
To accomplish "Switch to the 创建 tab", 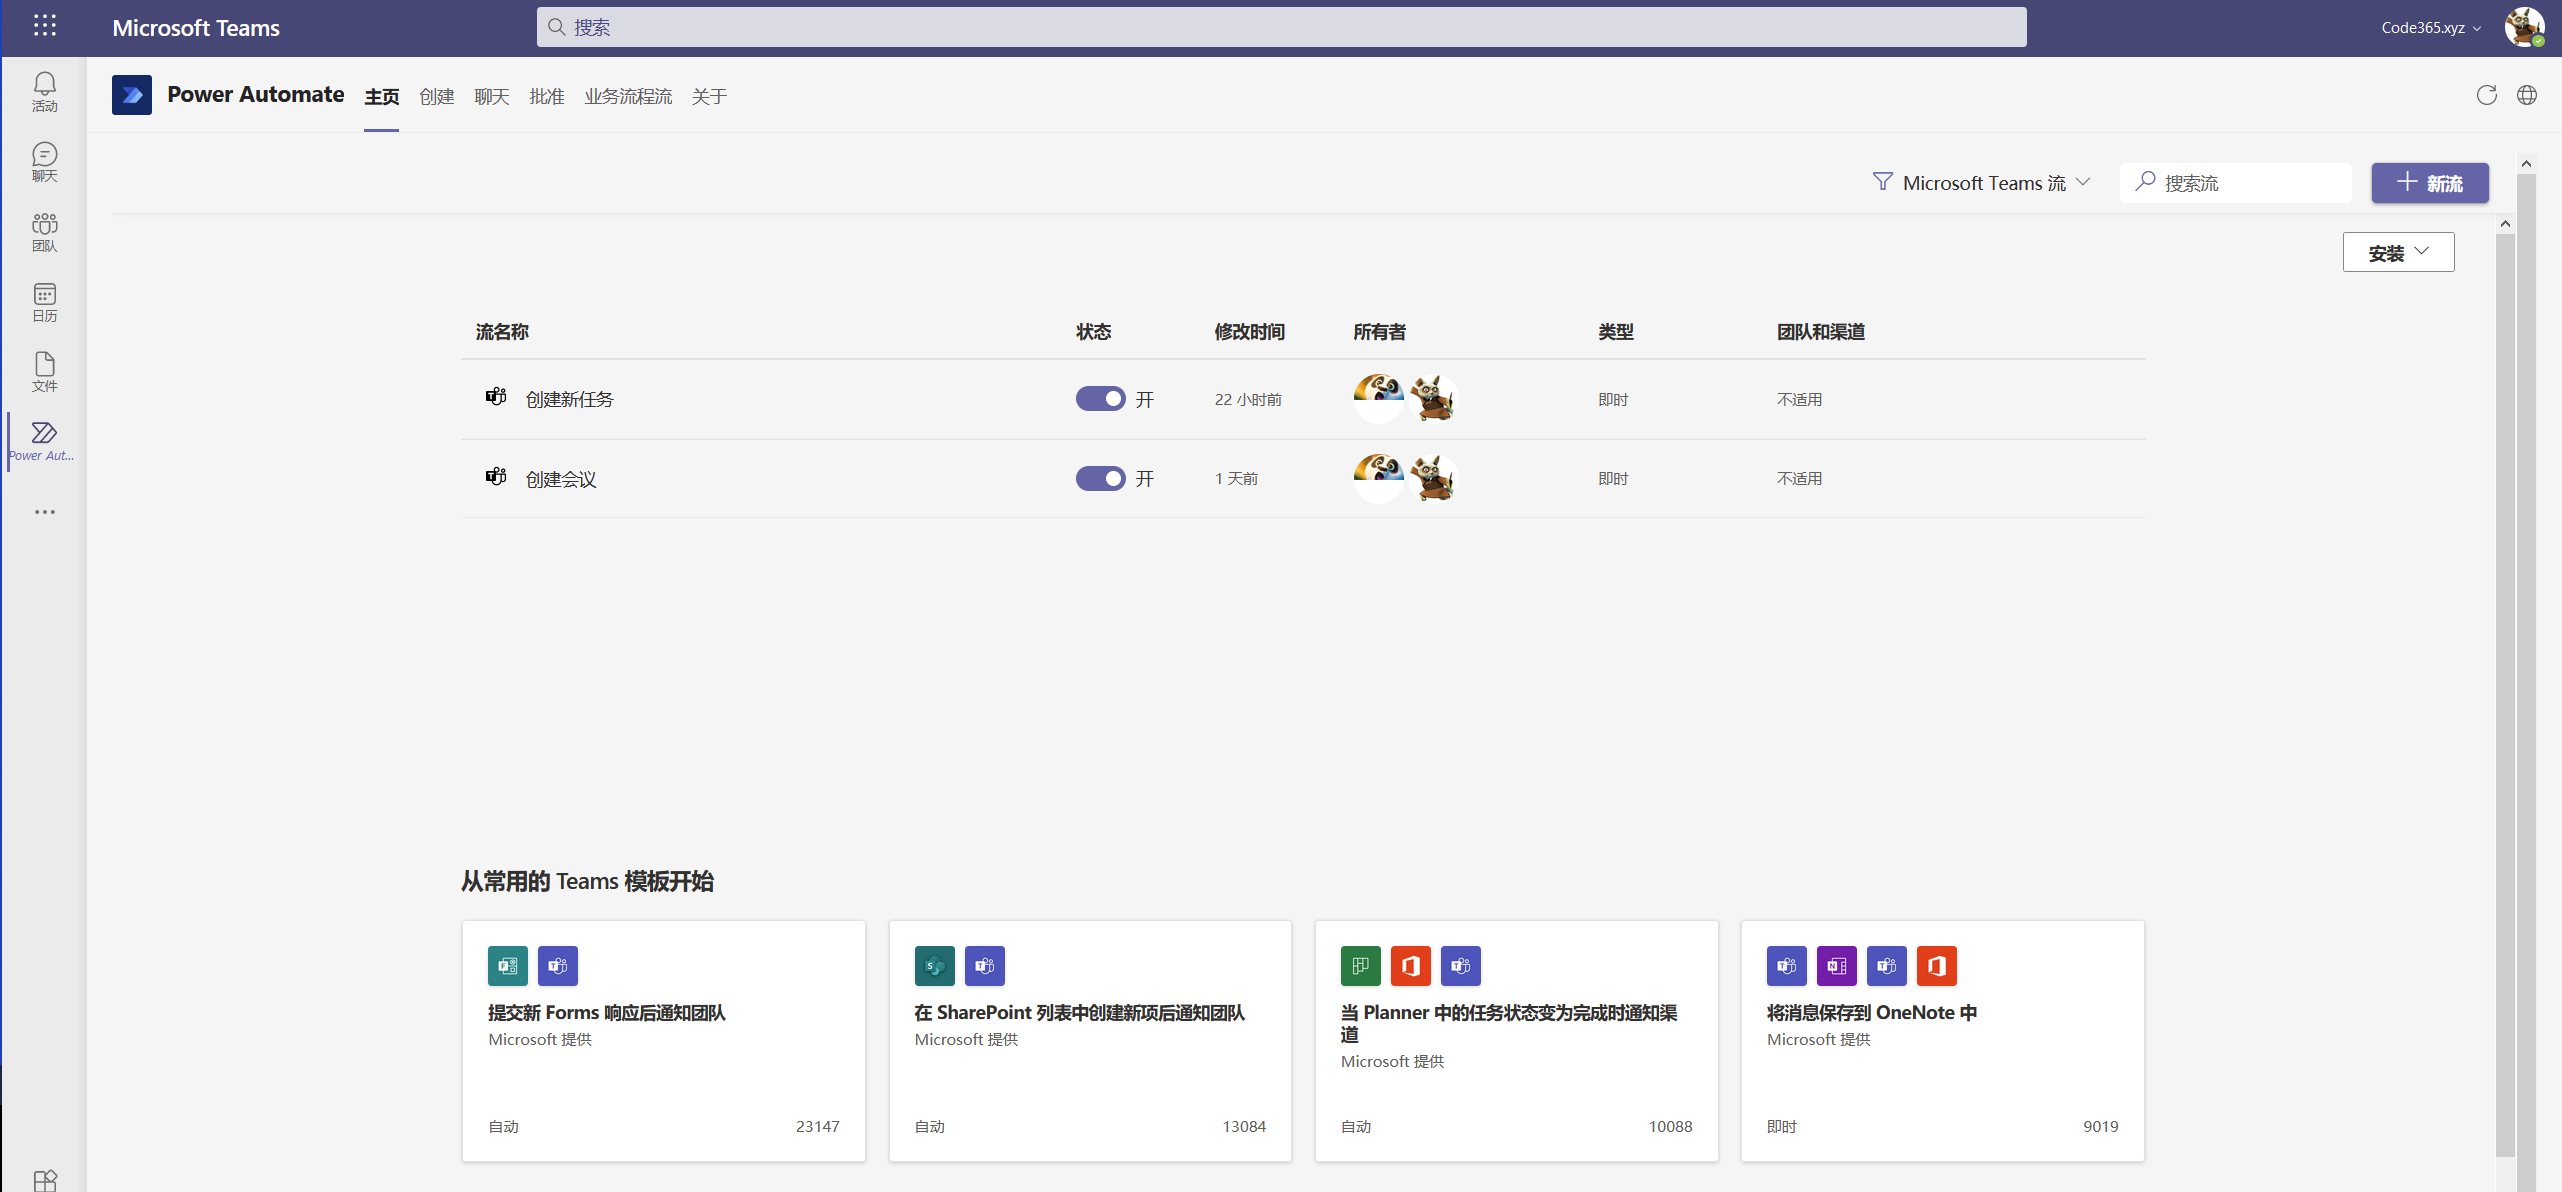I will pyautogui.click(x=437, y=96).
